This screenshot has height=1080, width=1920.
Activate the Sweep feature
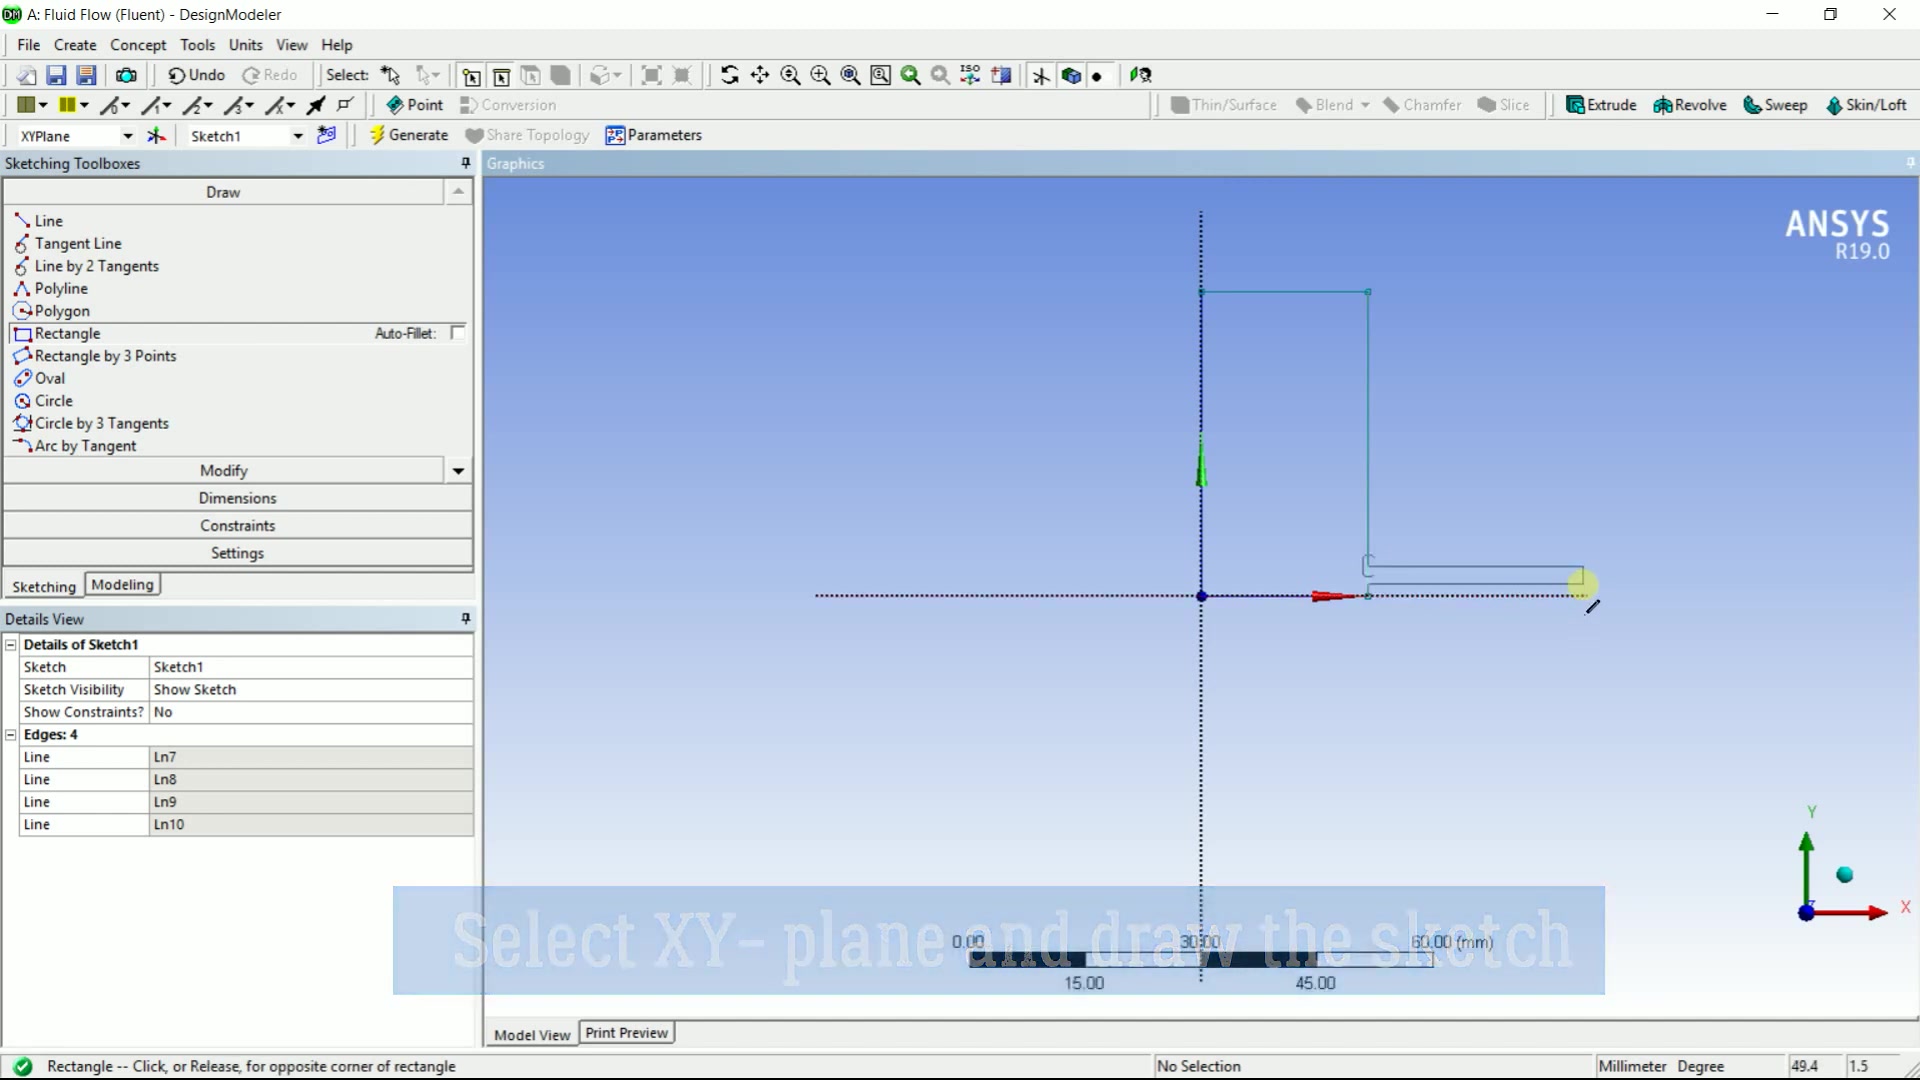(1775, 104)
